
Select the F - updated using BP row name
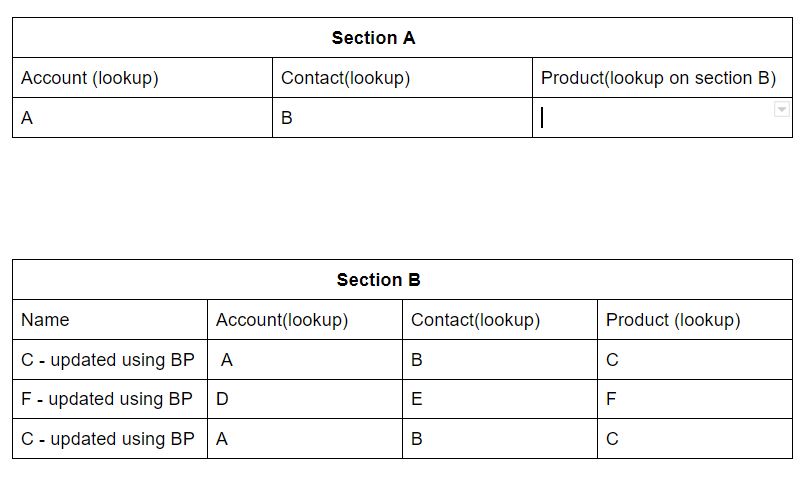pyautogui.click(x=106, y=399)
